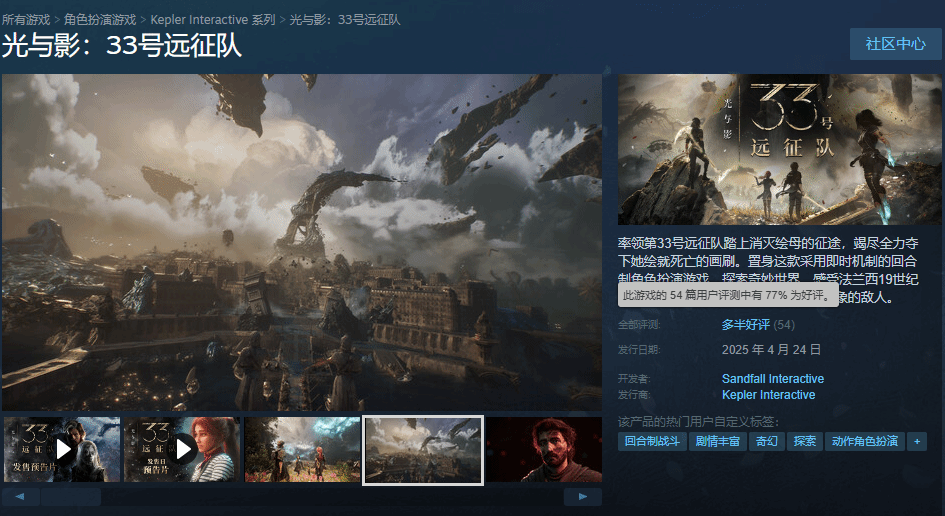The width and height of the screenshot is (945, 516).
Task: Click the thumbnail strip scrollbar handle
Action: [71, 497]
